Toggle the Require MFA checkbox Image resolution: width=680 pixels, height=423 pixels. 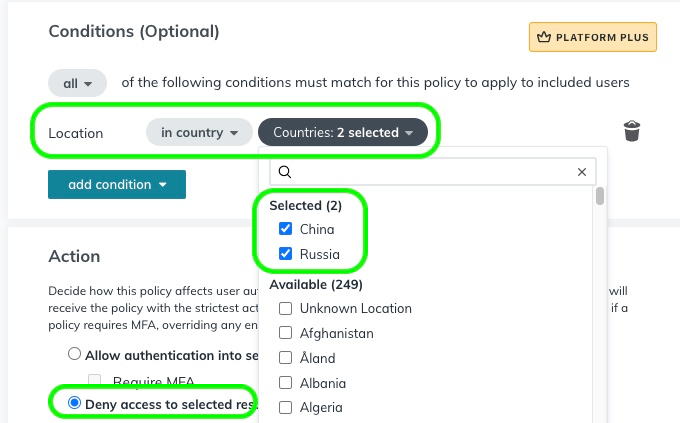click(95, 381)
